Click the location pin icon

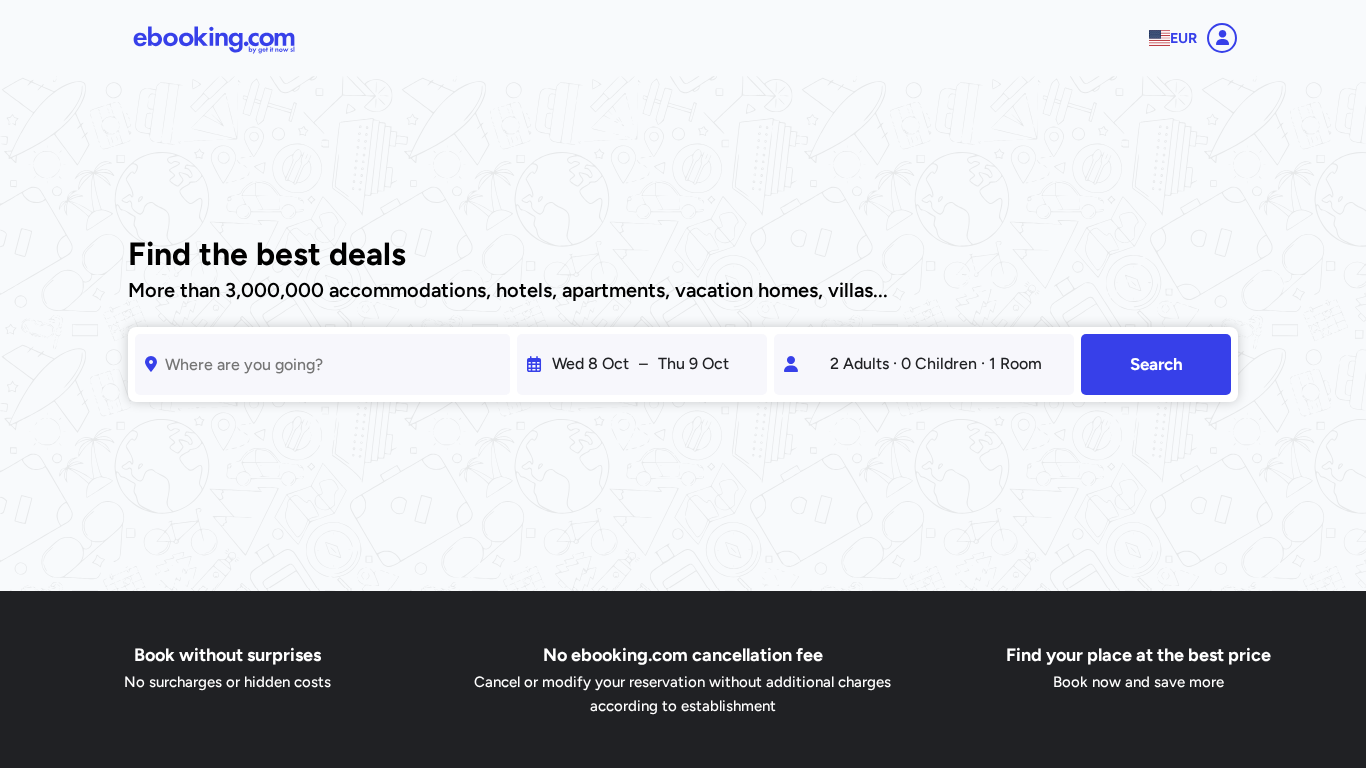point(151,364)
